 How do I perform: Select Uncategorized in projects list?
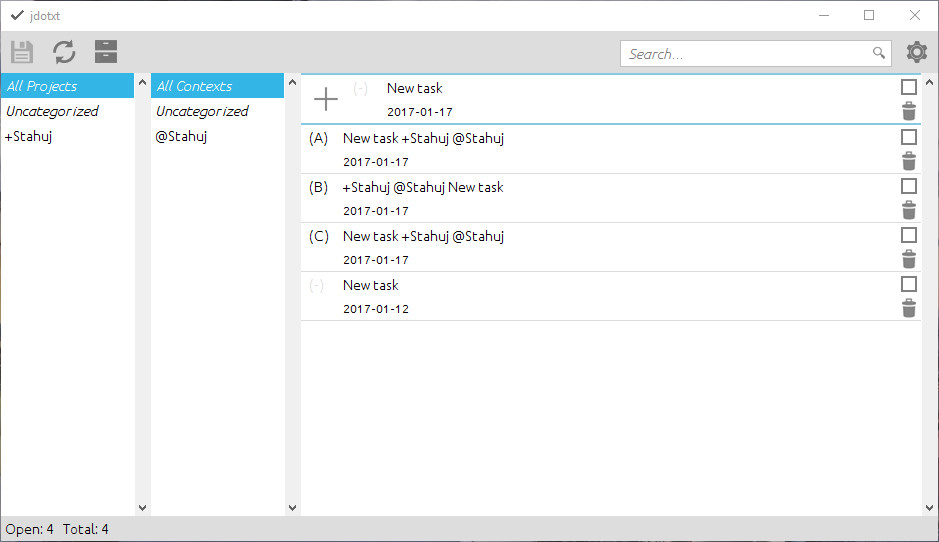67,111
